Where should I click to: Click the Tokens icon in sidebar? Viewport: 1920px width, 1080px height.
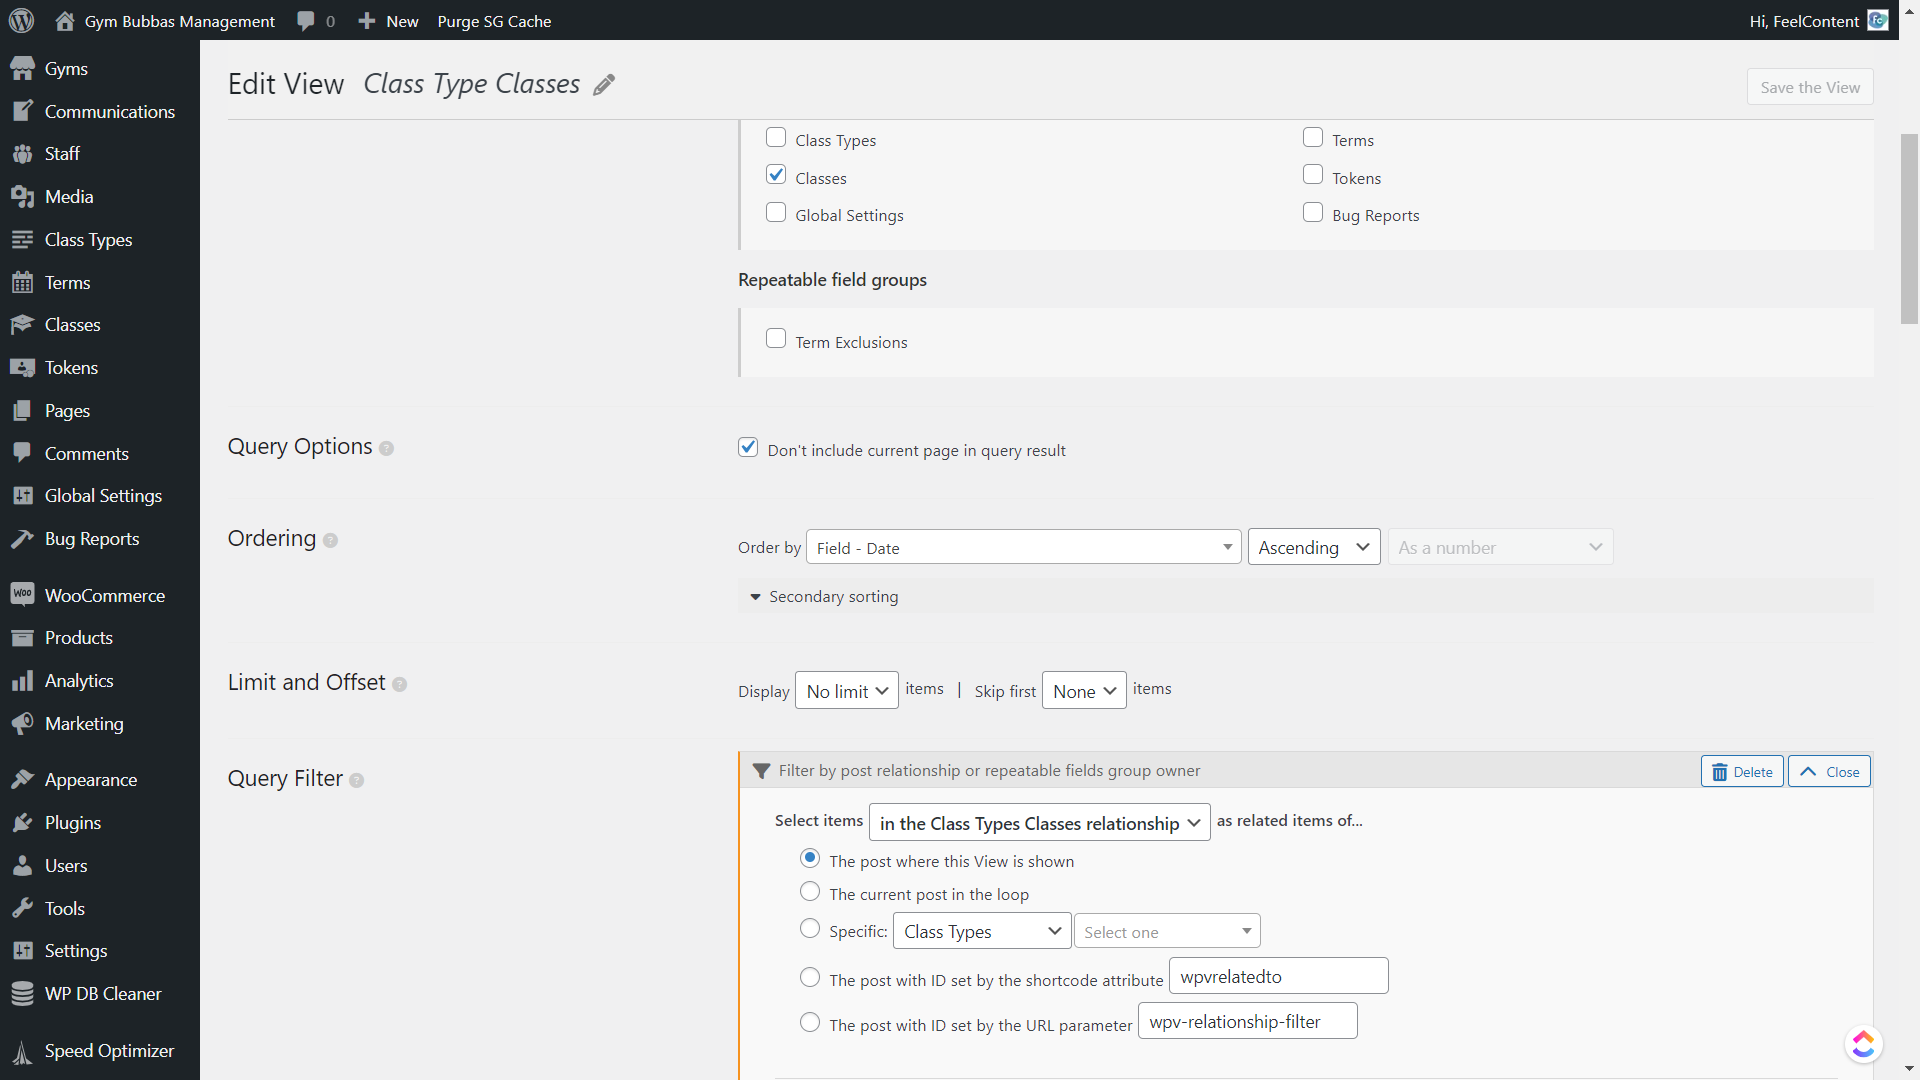[x=22, y=368]
